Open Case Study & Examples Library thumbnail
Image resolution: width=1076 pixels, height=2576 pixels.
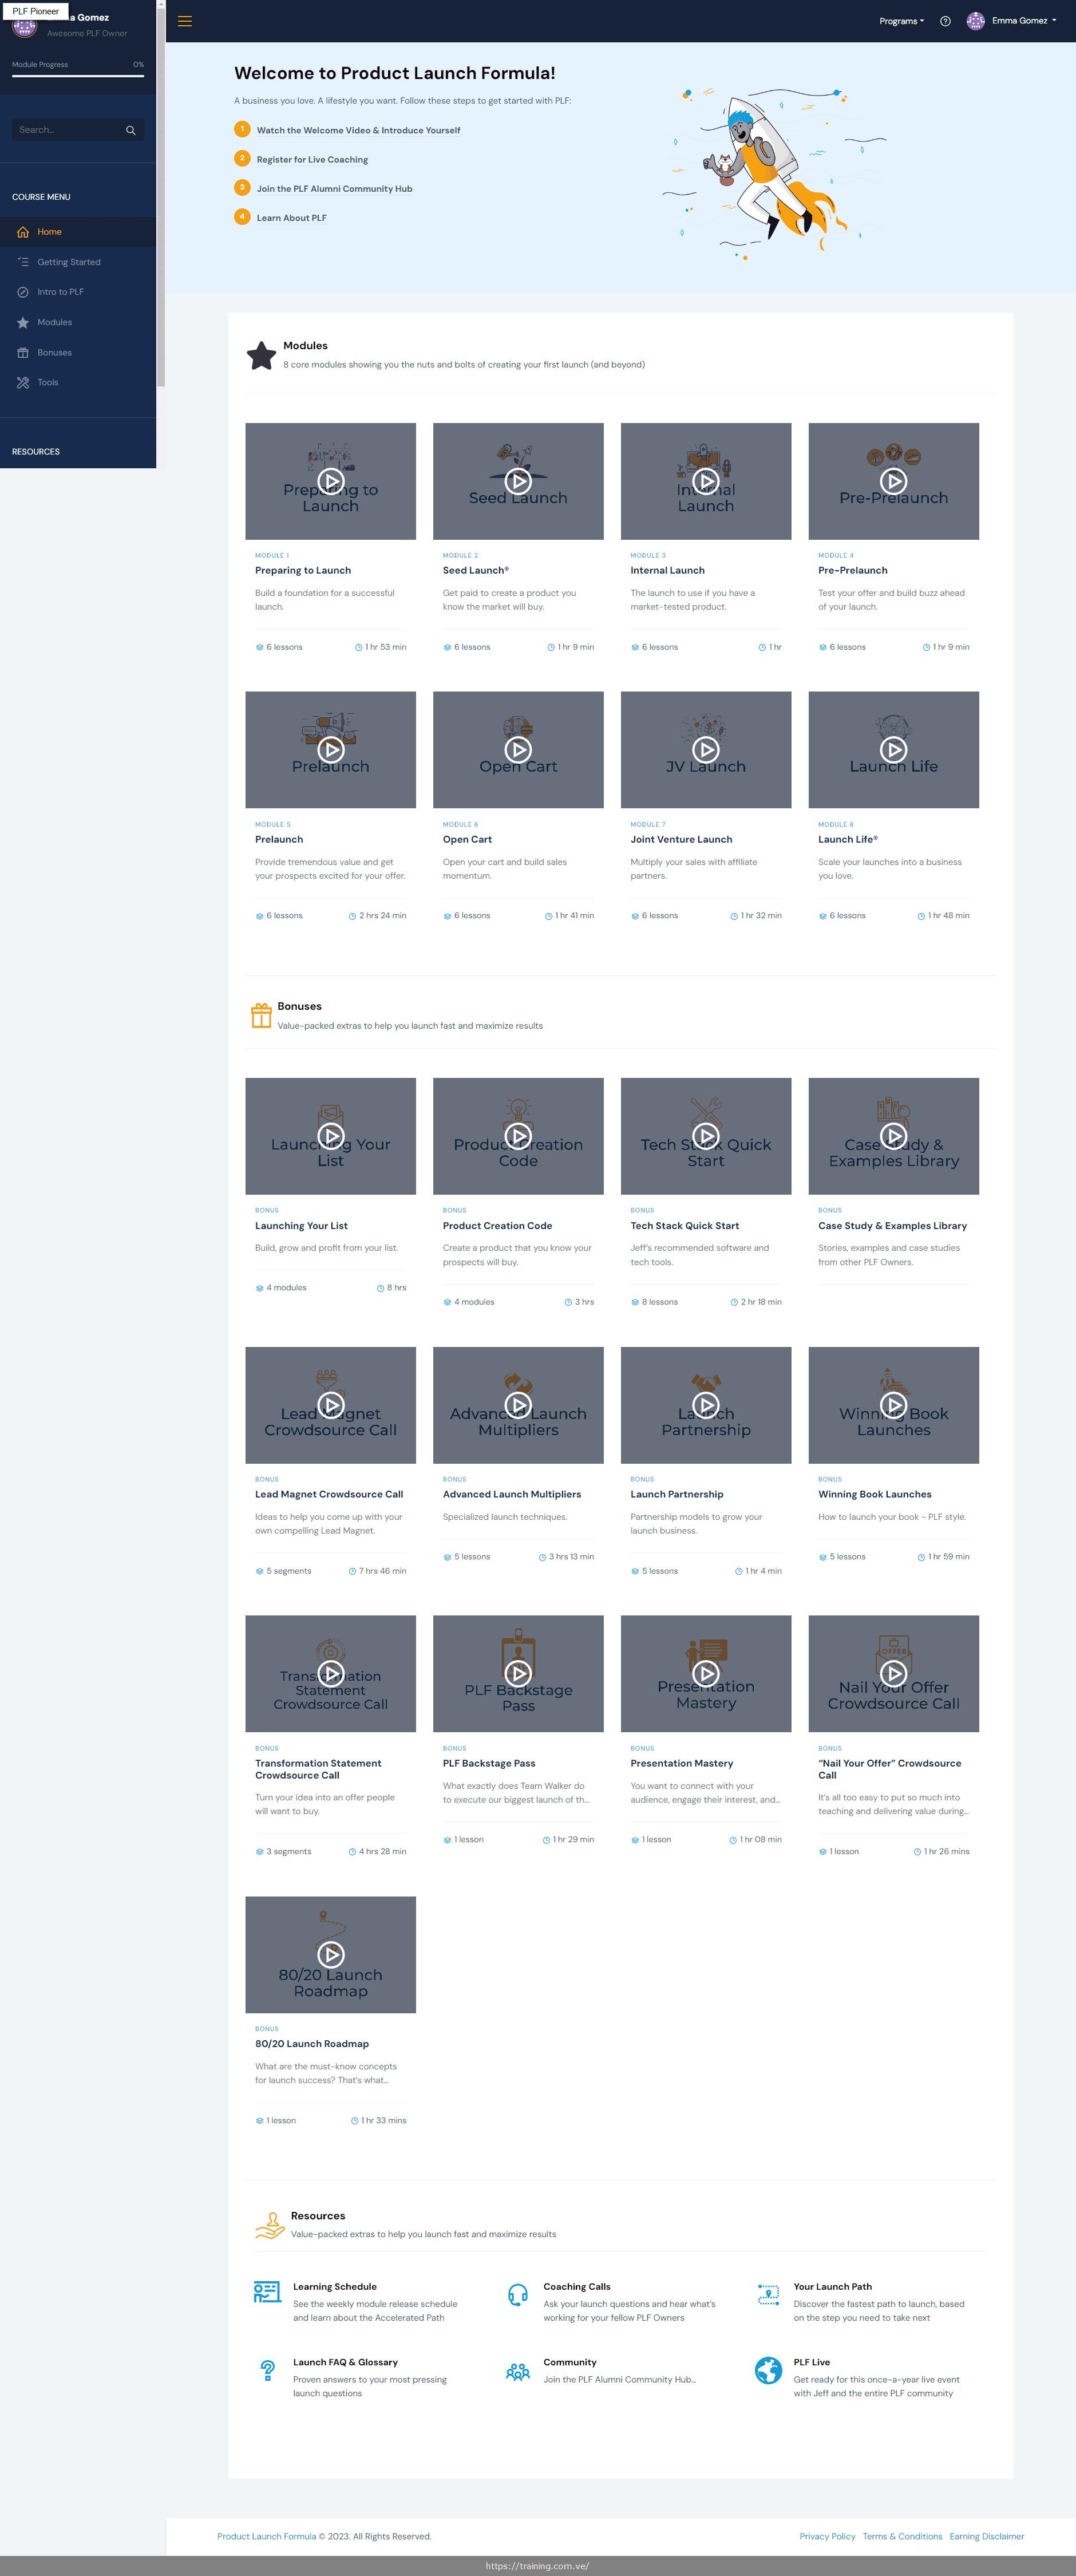pyautogui.click(x=893, y=1136)
